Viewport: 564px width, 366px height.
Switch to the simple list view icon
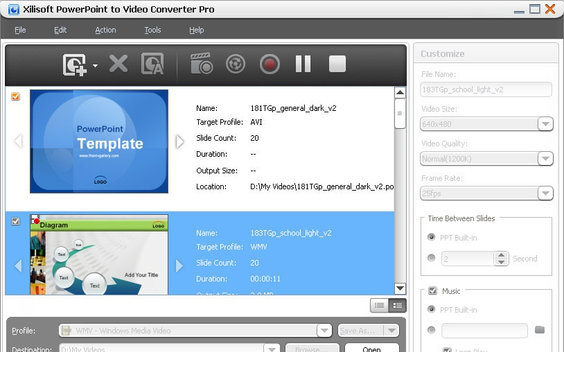pyautogui.click(x=379, y=306)
